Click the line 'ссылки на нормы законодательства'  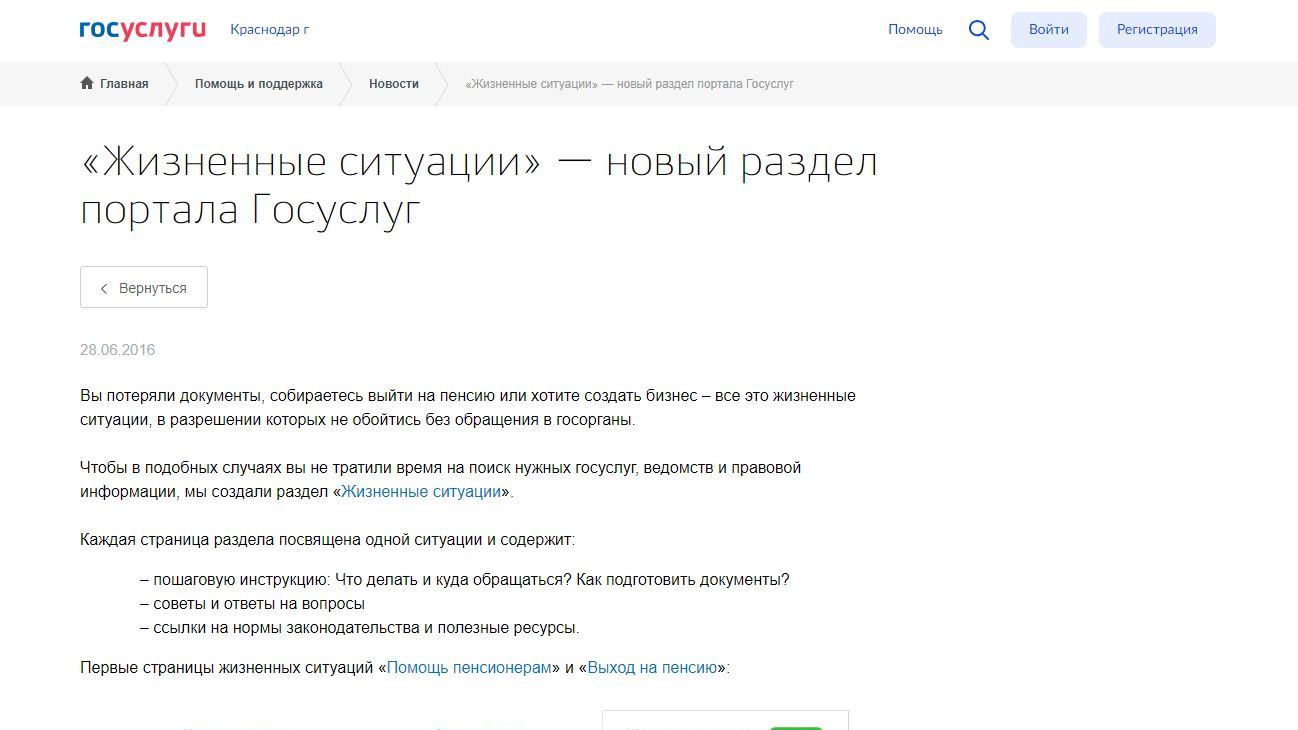point(360,628)
